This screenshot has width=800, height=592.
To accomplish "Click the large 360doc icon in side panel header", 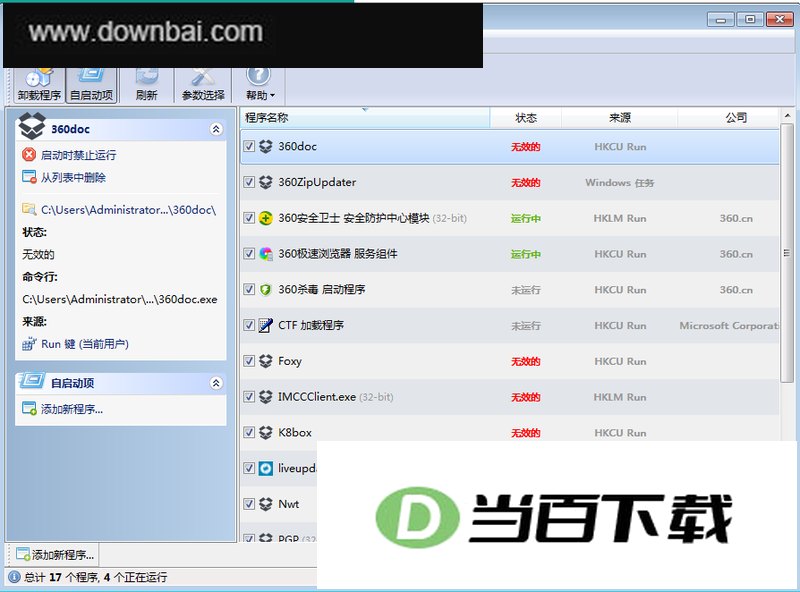I will [32, 126].
